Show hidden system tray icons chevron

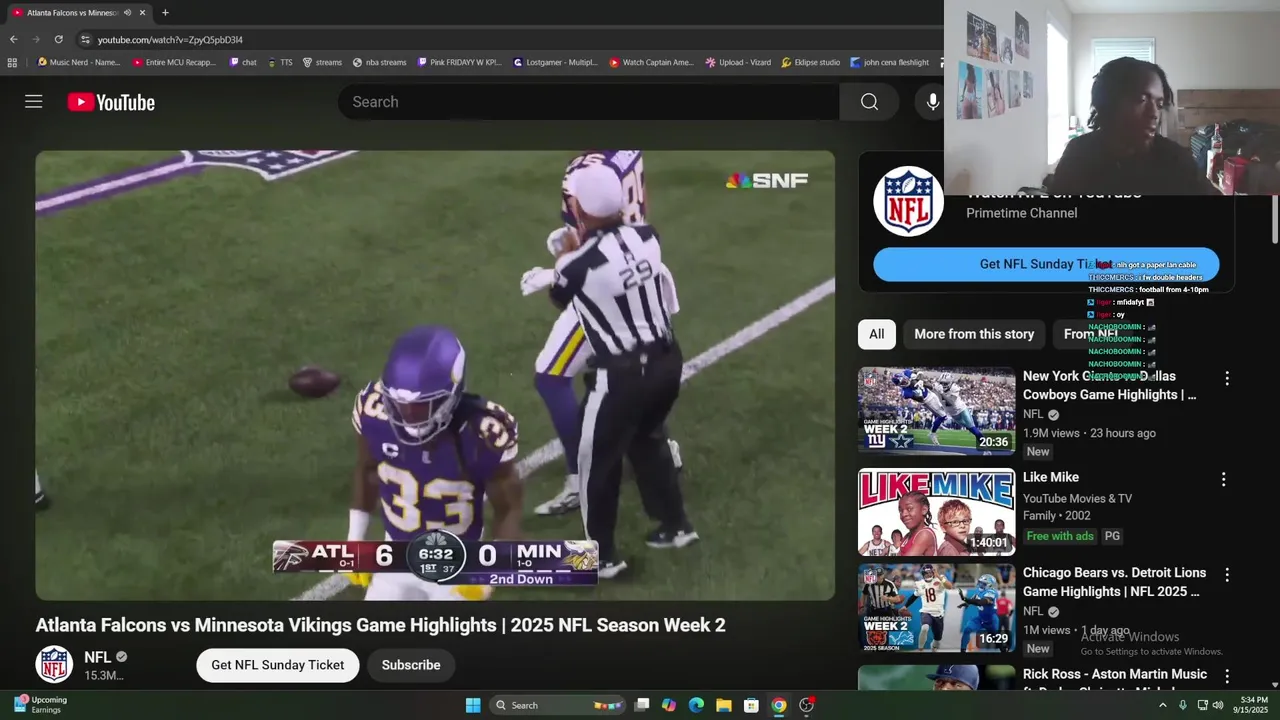pyautogui.click(x=1162, y=705)
